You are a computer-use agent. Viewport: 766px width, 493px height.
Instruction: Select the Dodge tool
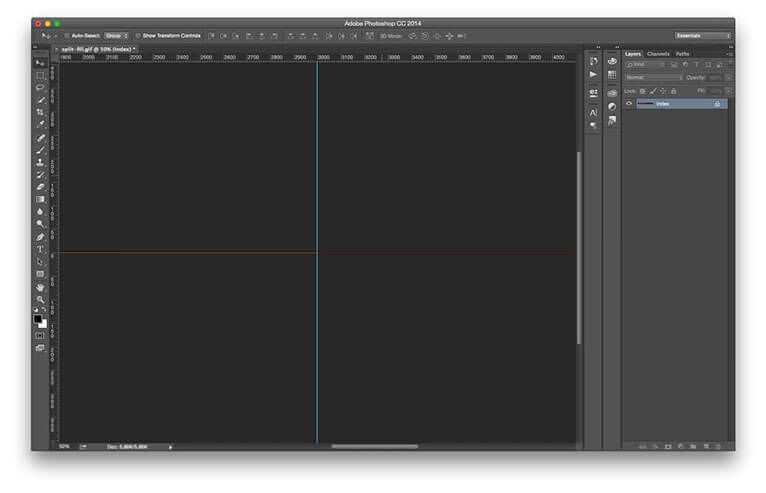pyautogui.click(x=40, y=224)
